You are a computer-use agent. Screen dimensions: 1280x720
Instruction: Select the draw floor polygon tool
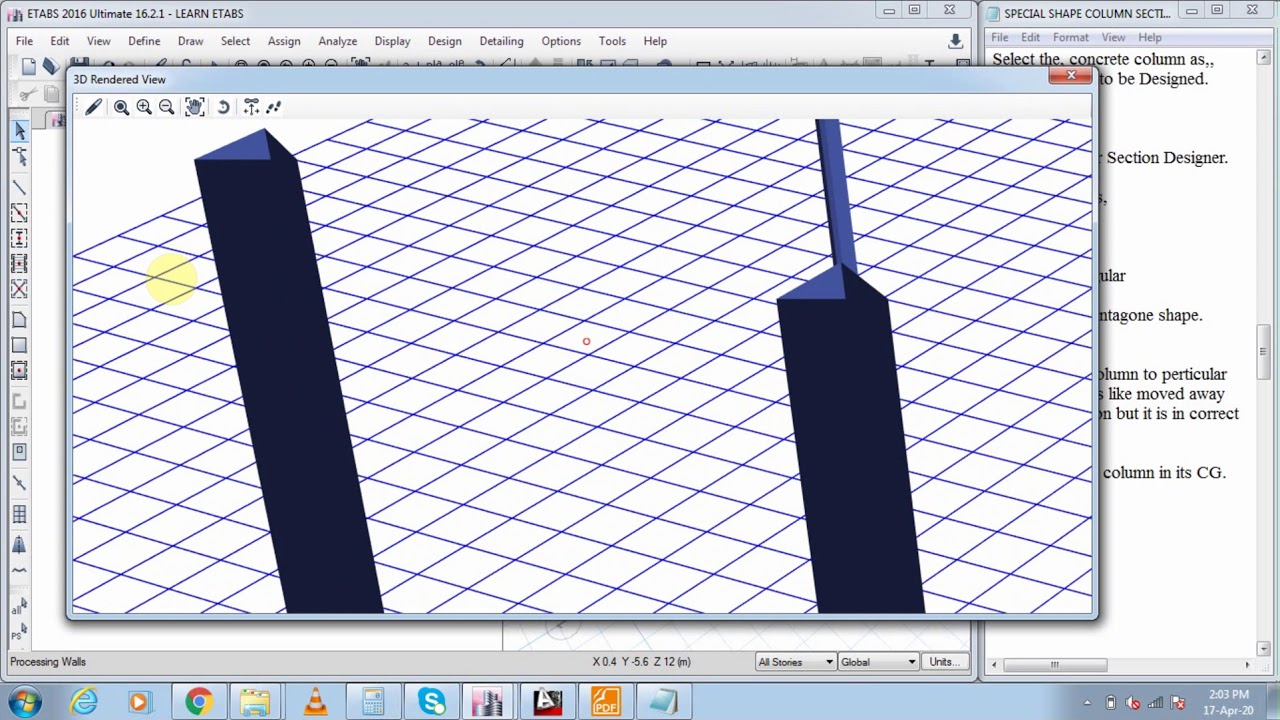tap(19, 320)
